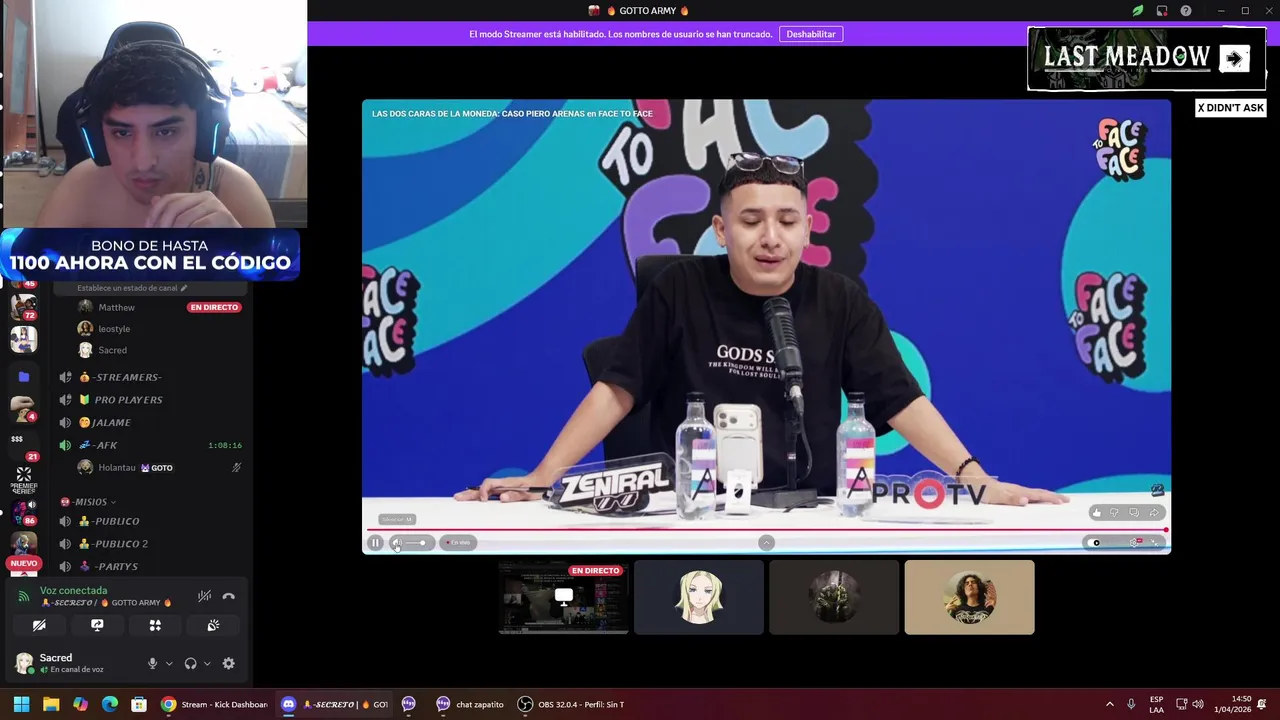Dislike the video with thumbs down
This screenshot has width=1280, height=720.
(x=1114, y=513)
